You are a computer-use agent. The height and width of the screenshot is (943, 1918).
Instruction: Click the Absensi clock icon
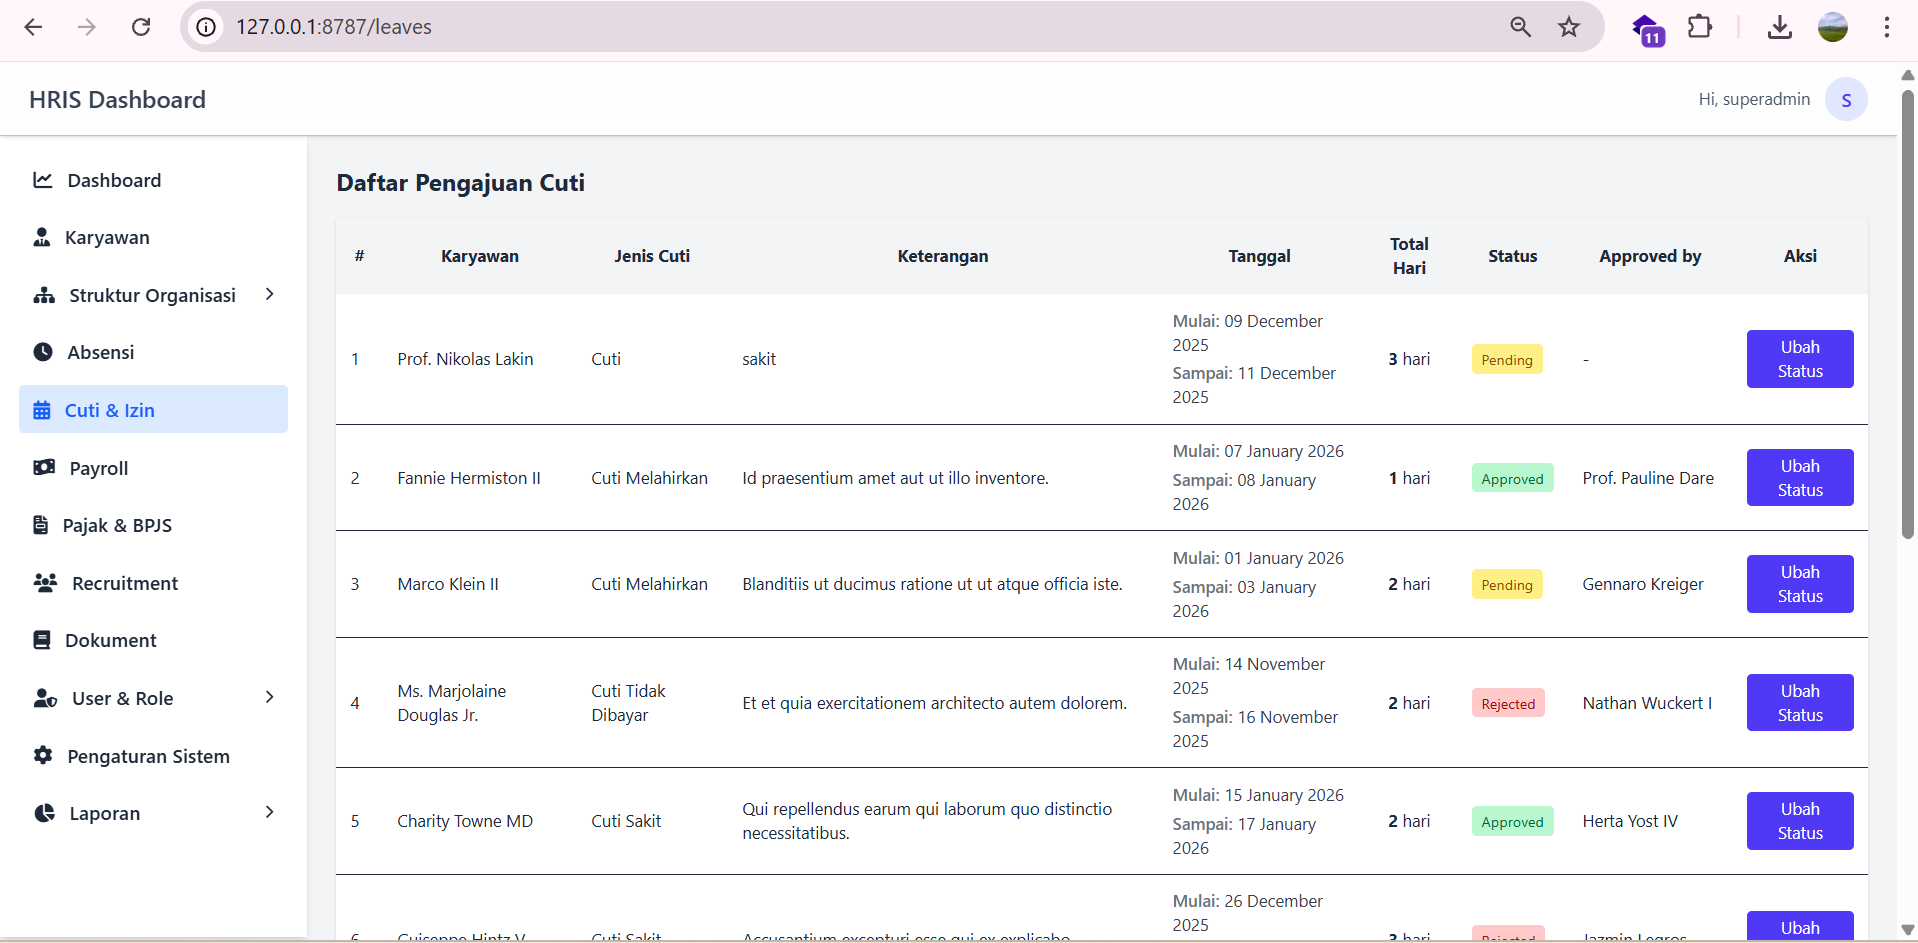43,352
